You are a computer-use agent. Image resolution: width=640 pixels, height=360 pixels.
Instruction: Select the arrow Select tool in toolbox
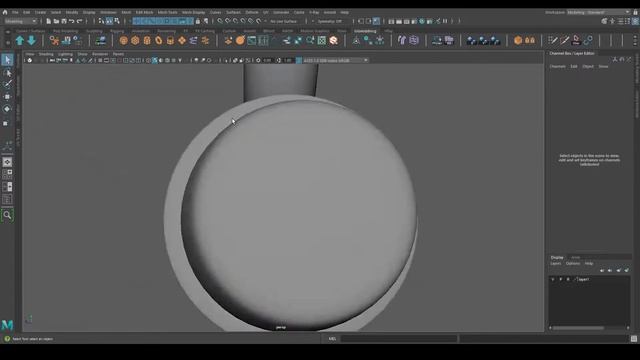[7, 60]
